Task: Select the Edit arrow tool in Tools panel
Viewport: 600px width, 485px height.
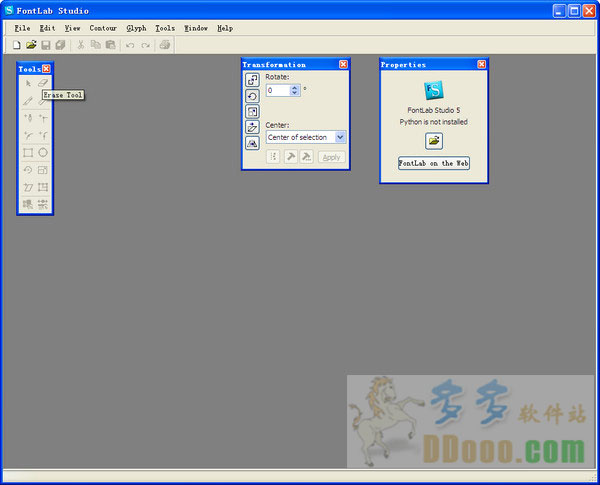Action: click(28, 83)
